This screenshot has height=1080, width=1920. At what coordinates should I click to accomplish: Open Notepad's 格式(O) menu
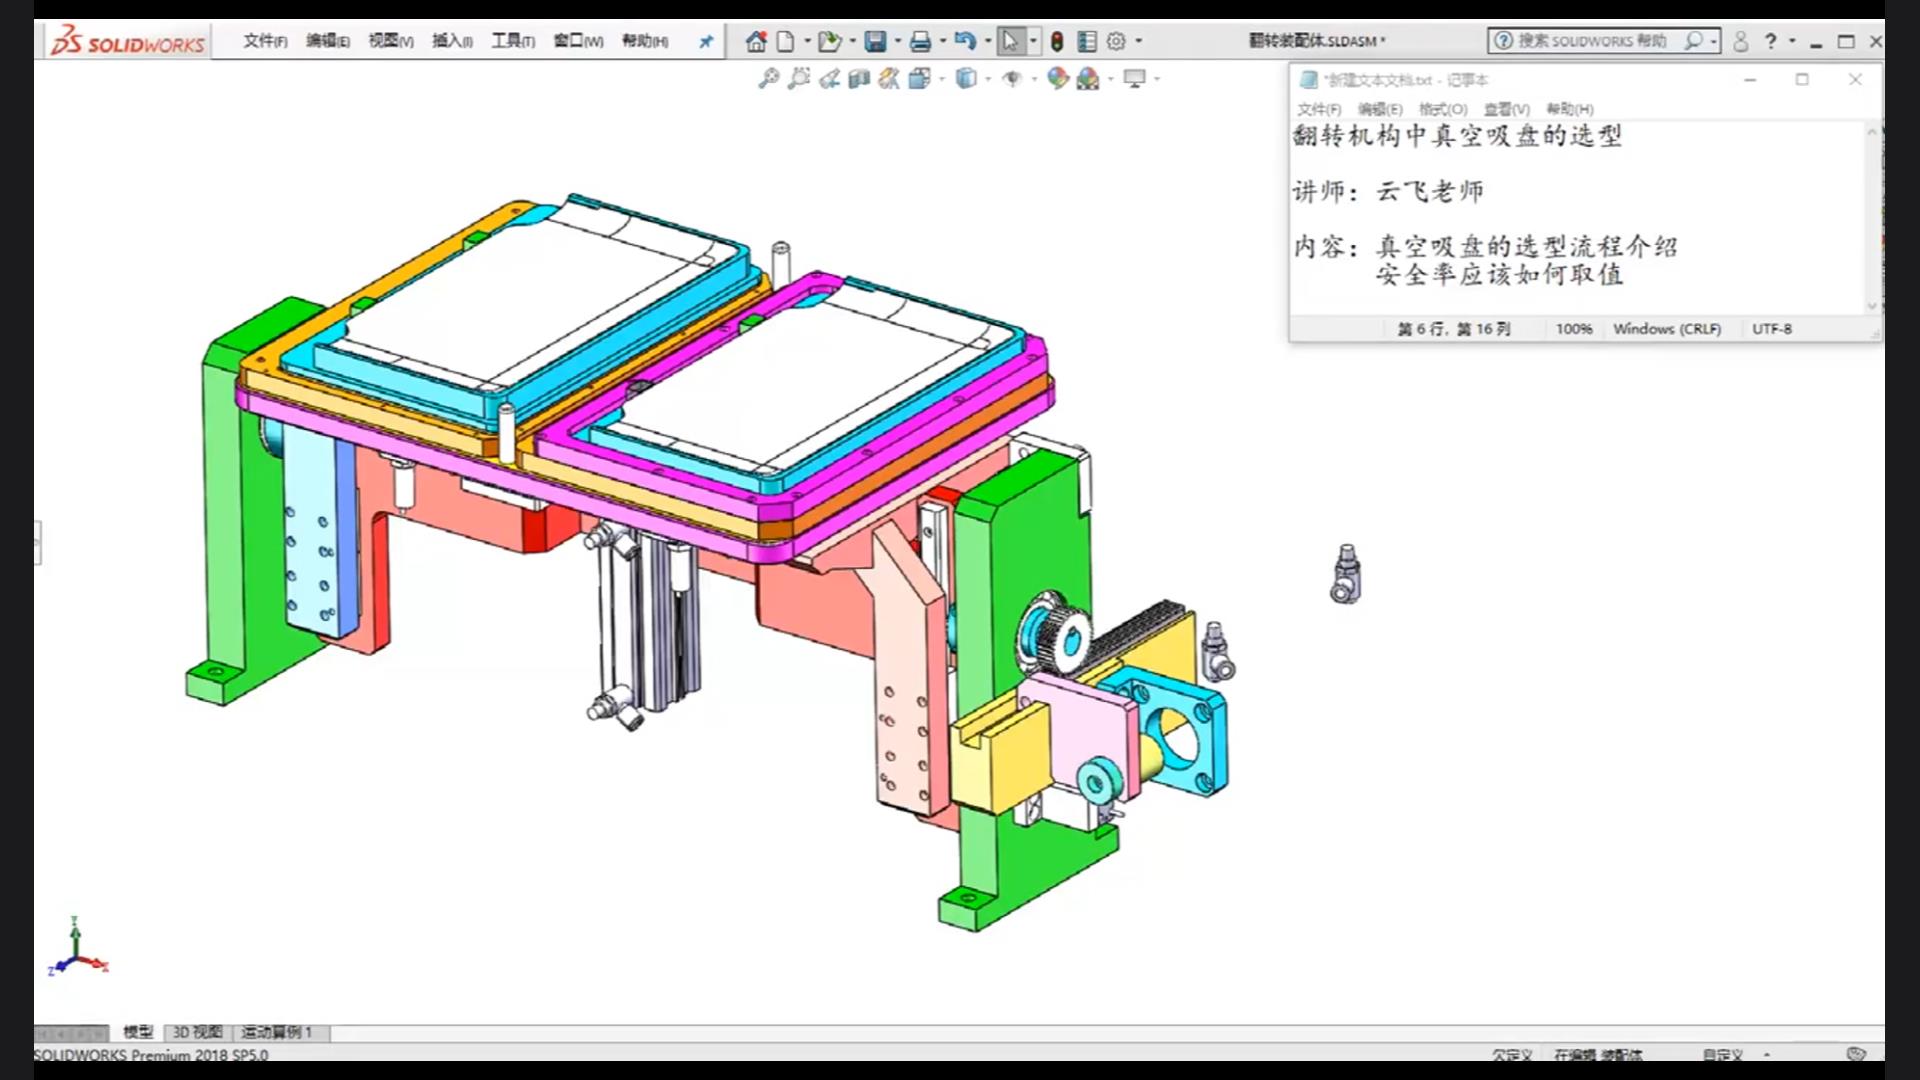tap(1442, 109)
